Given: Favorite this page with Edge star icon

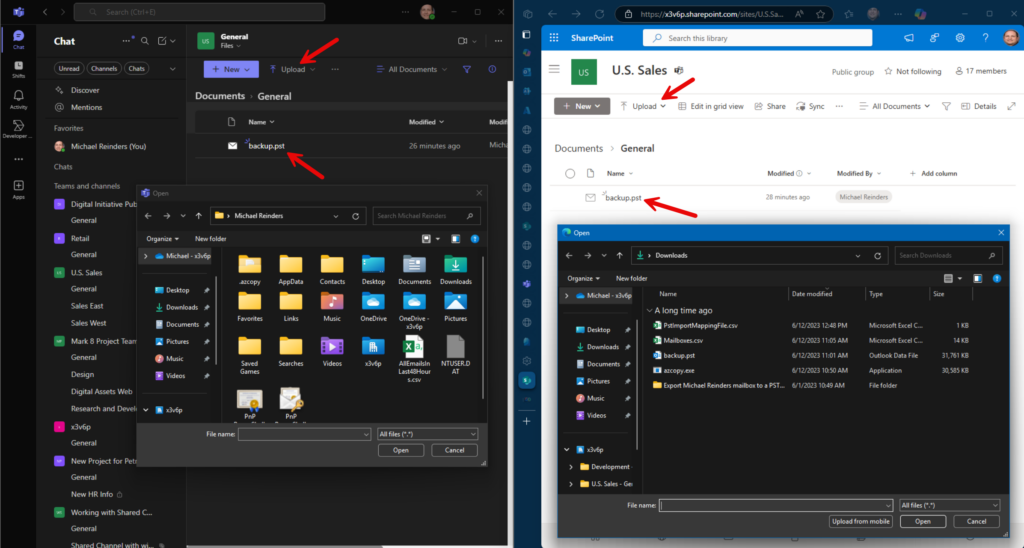Looking at the screenshot, I should click(820, 14).
